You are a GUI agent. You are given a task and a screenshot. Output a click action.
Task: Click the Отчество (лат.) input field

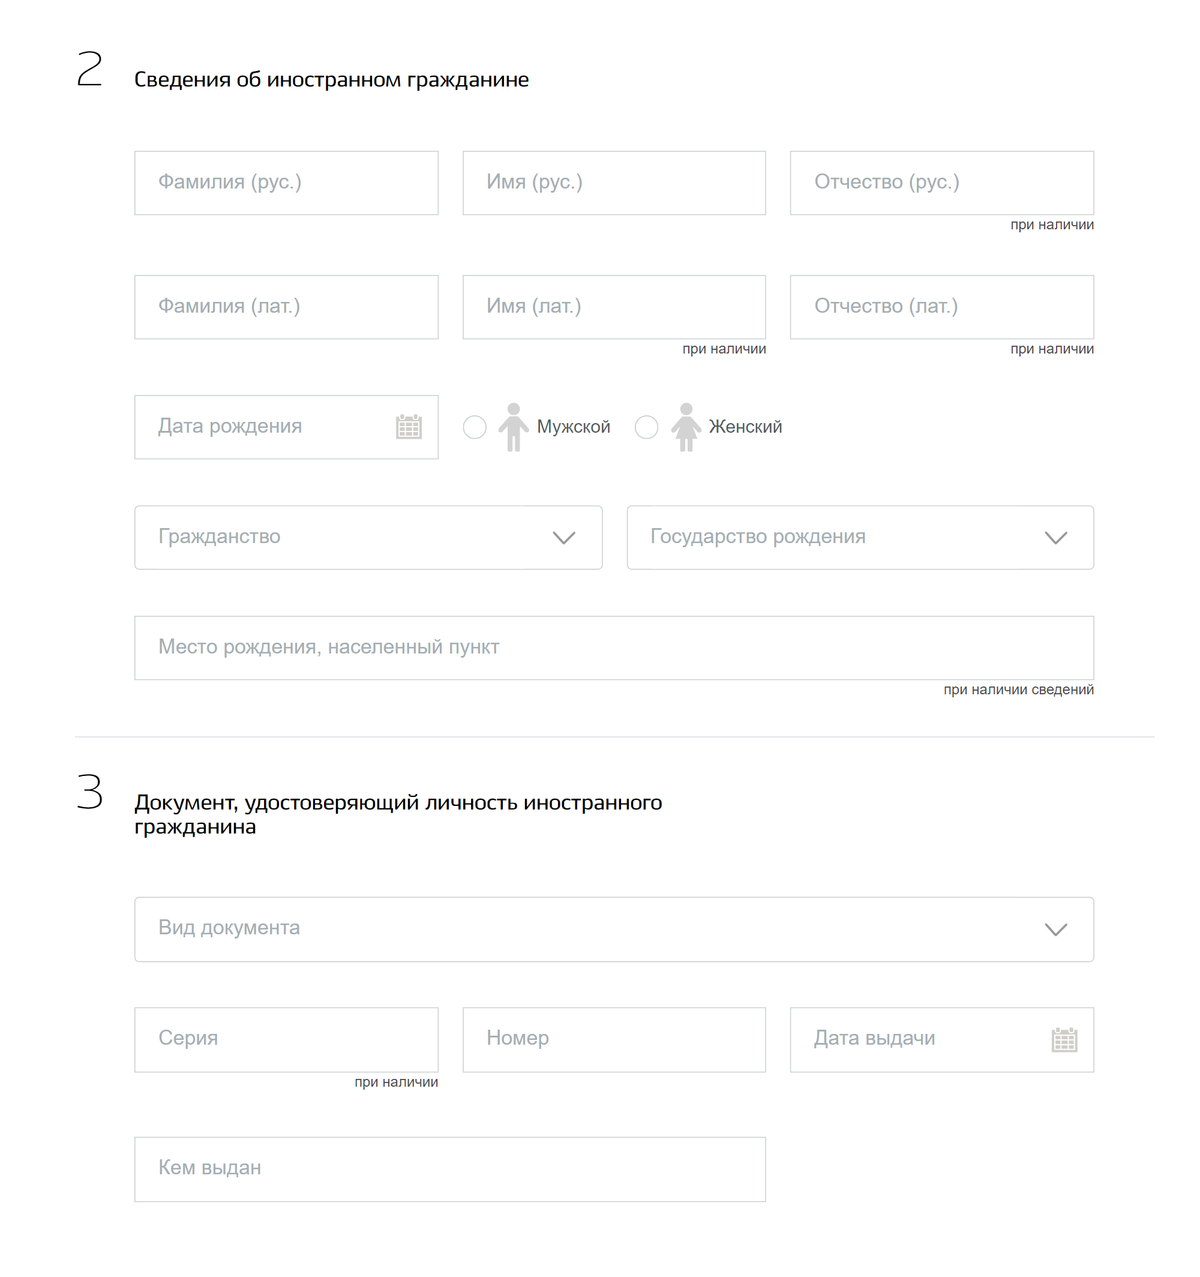click(x=941, y=307)
